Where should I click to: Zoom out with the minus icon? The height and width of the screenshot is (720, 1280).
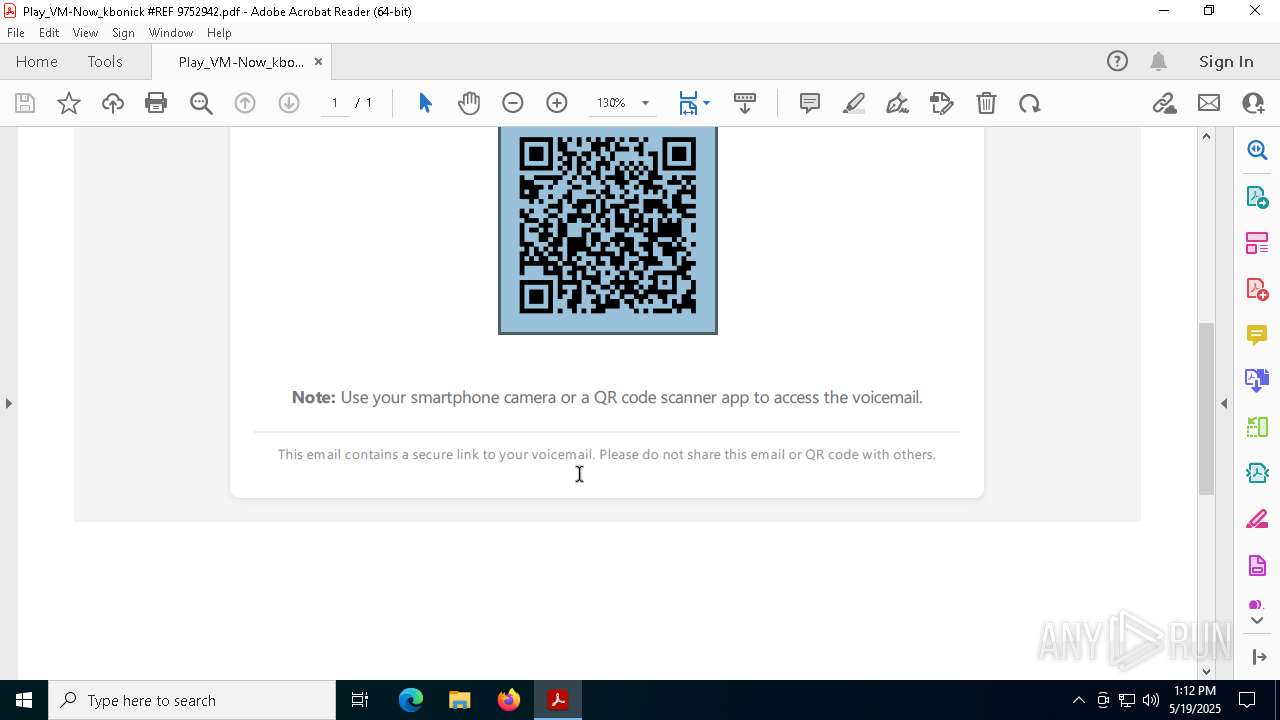(x=513, y=103)
